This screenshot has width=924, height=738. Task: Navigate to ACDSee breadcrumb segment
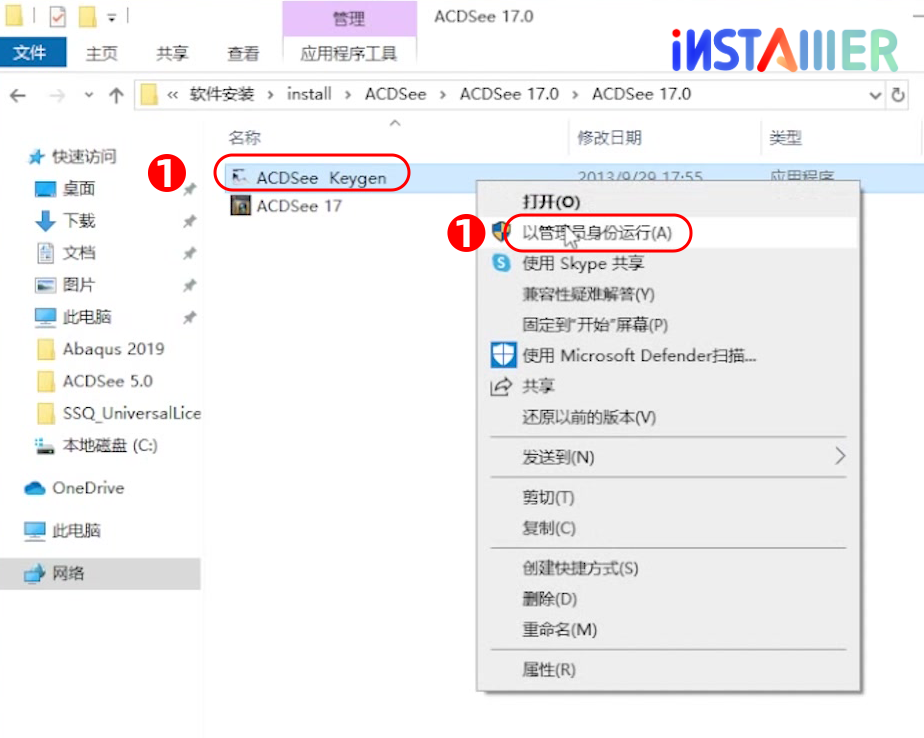[395, 94]
